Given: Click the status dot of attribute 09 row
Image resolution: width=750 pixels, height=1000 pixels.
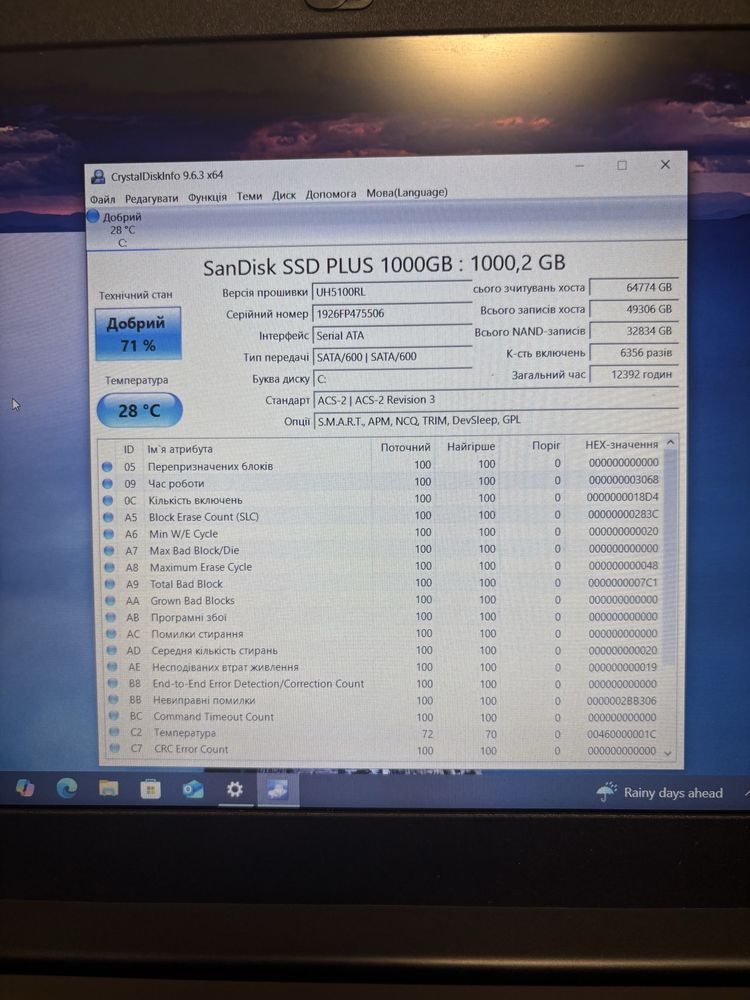Looking at the screenshot, I should pyautogui.click(x=108, y=484).
